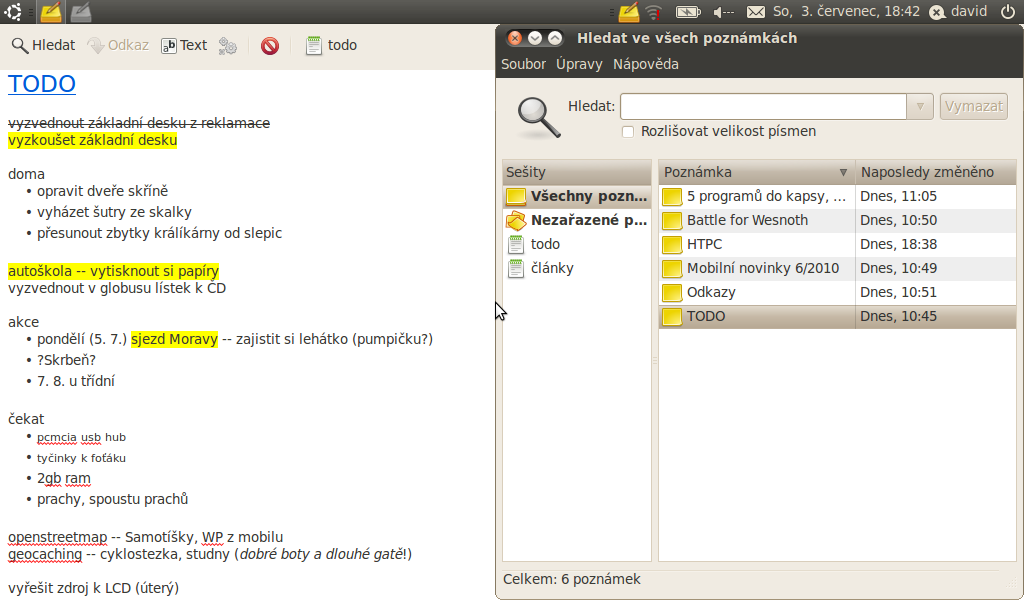Select the HTPC note row
The image size is (1024, 600).
click(x=837, y=244)
